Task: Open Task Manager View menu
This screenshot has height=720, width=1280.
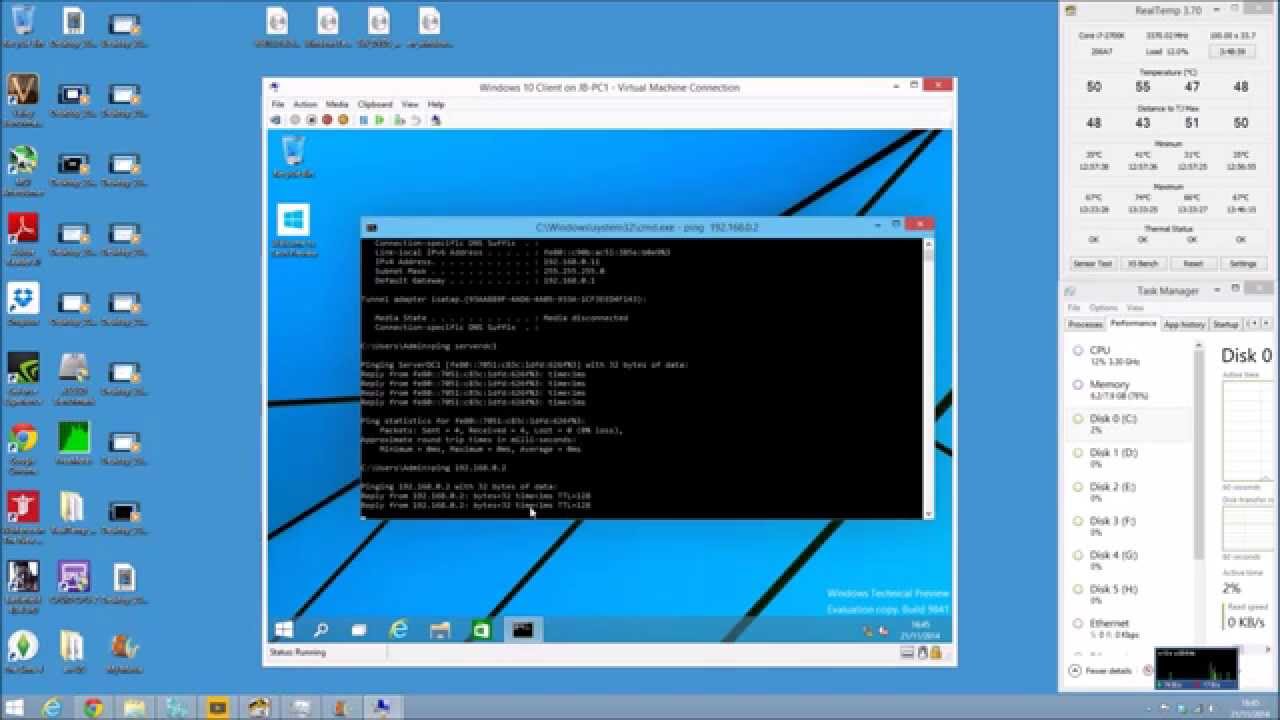Action: point(1134,308)
